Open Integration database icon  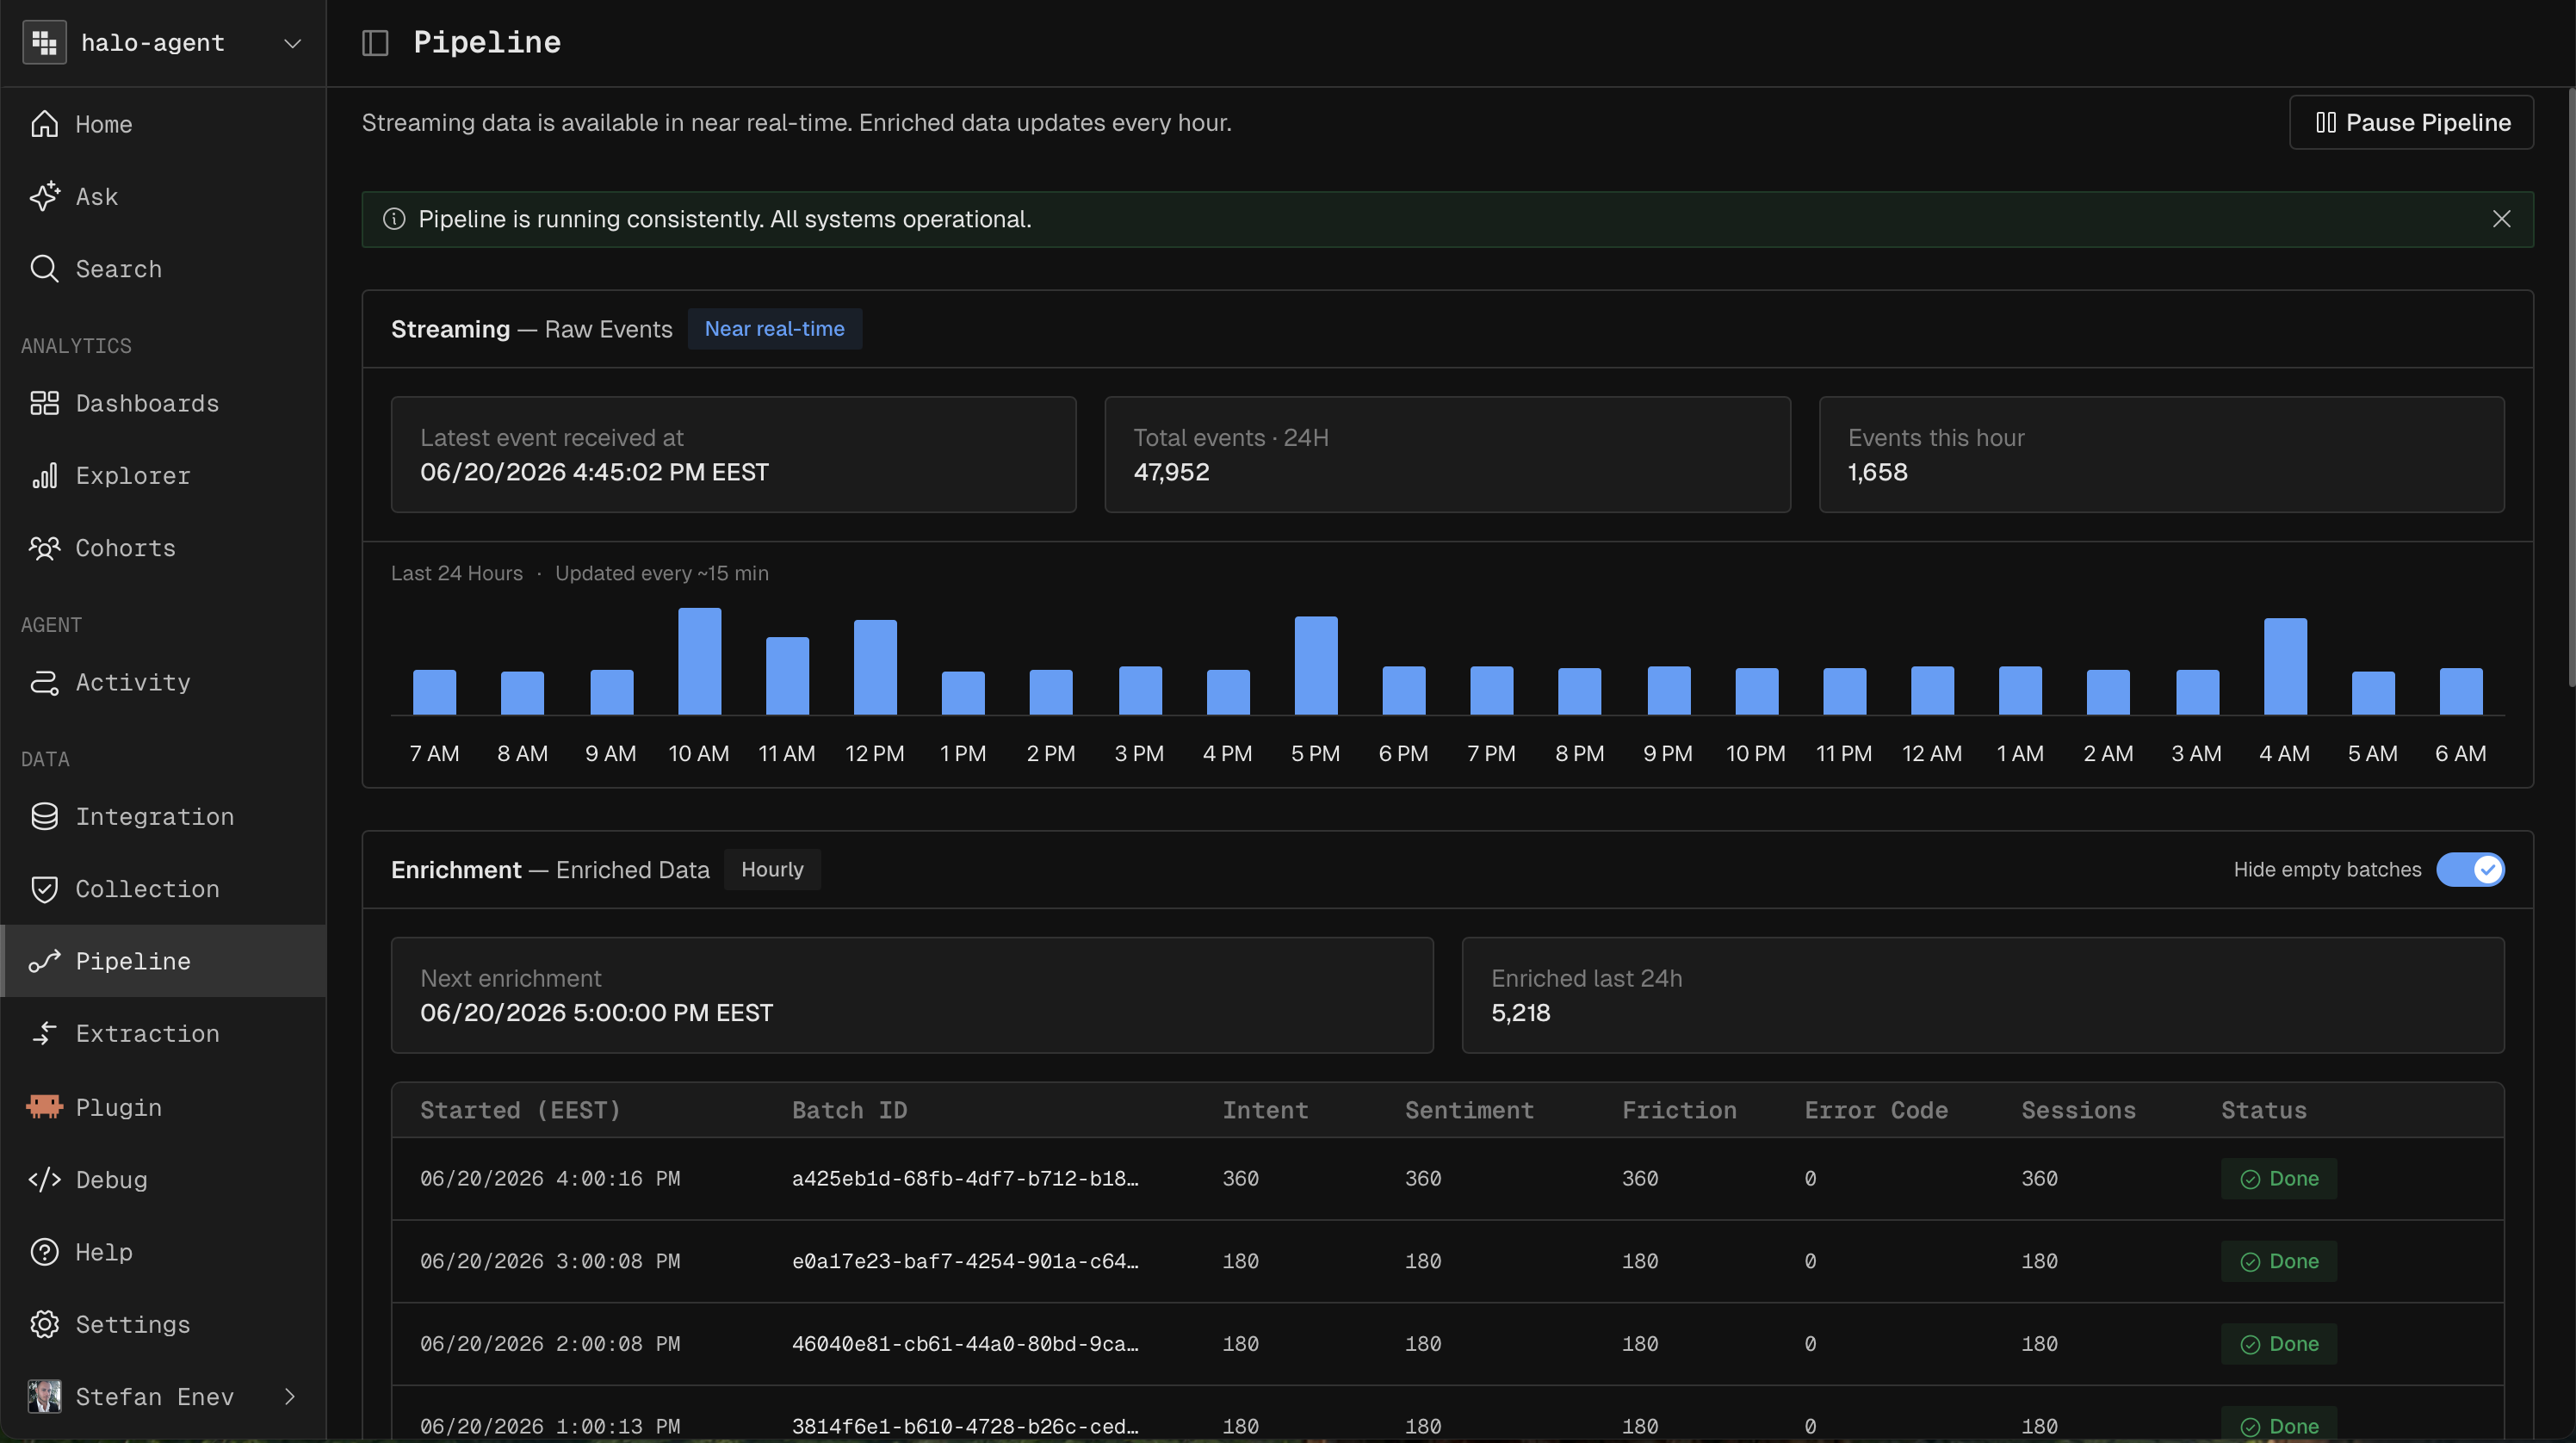point(44,816)
